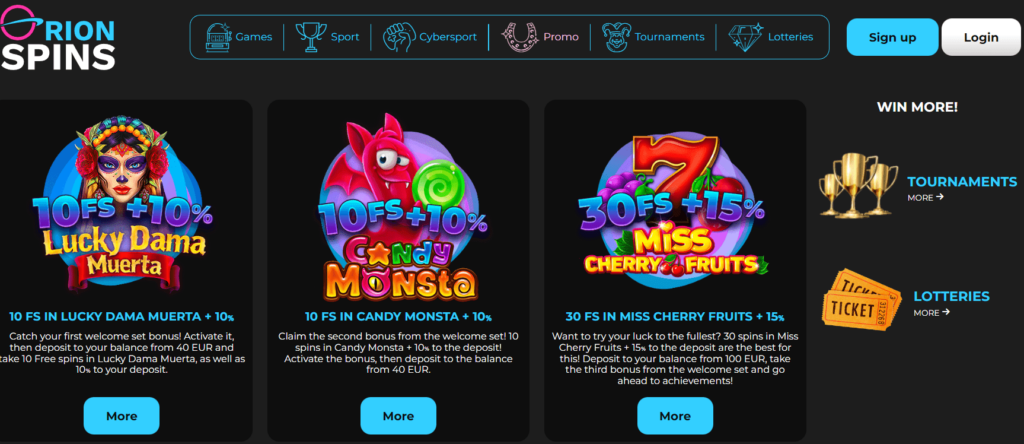Click the Tournaments jester icon

615,37
